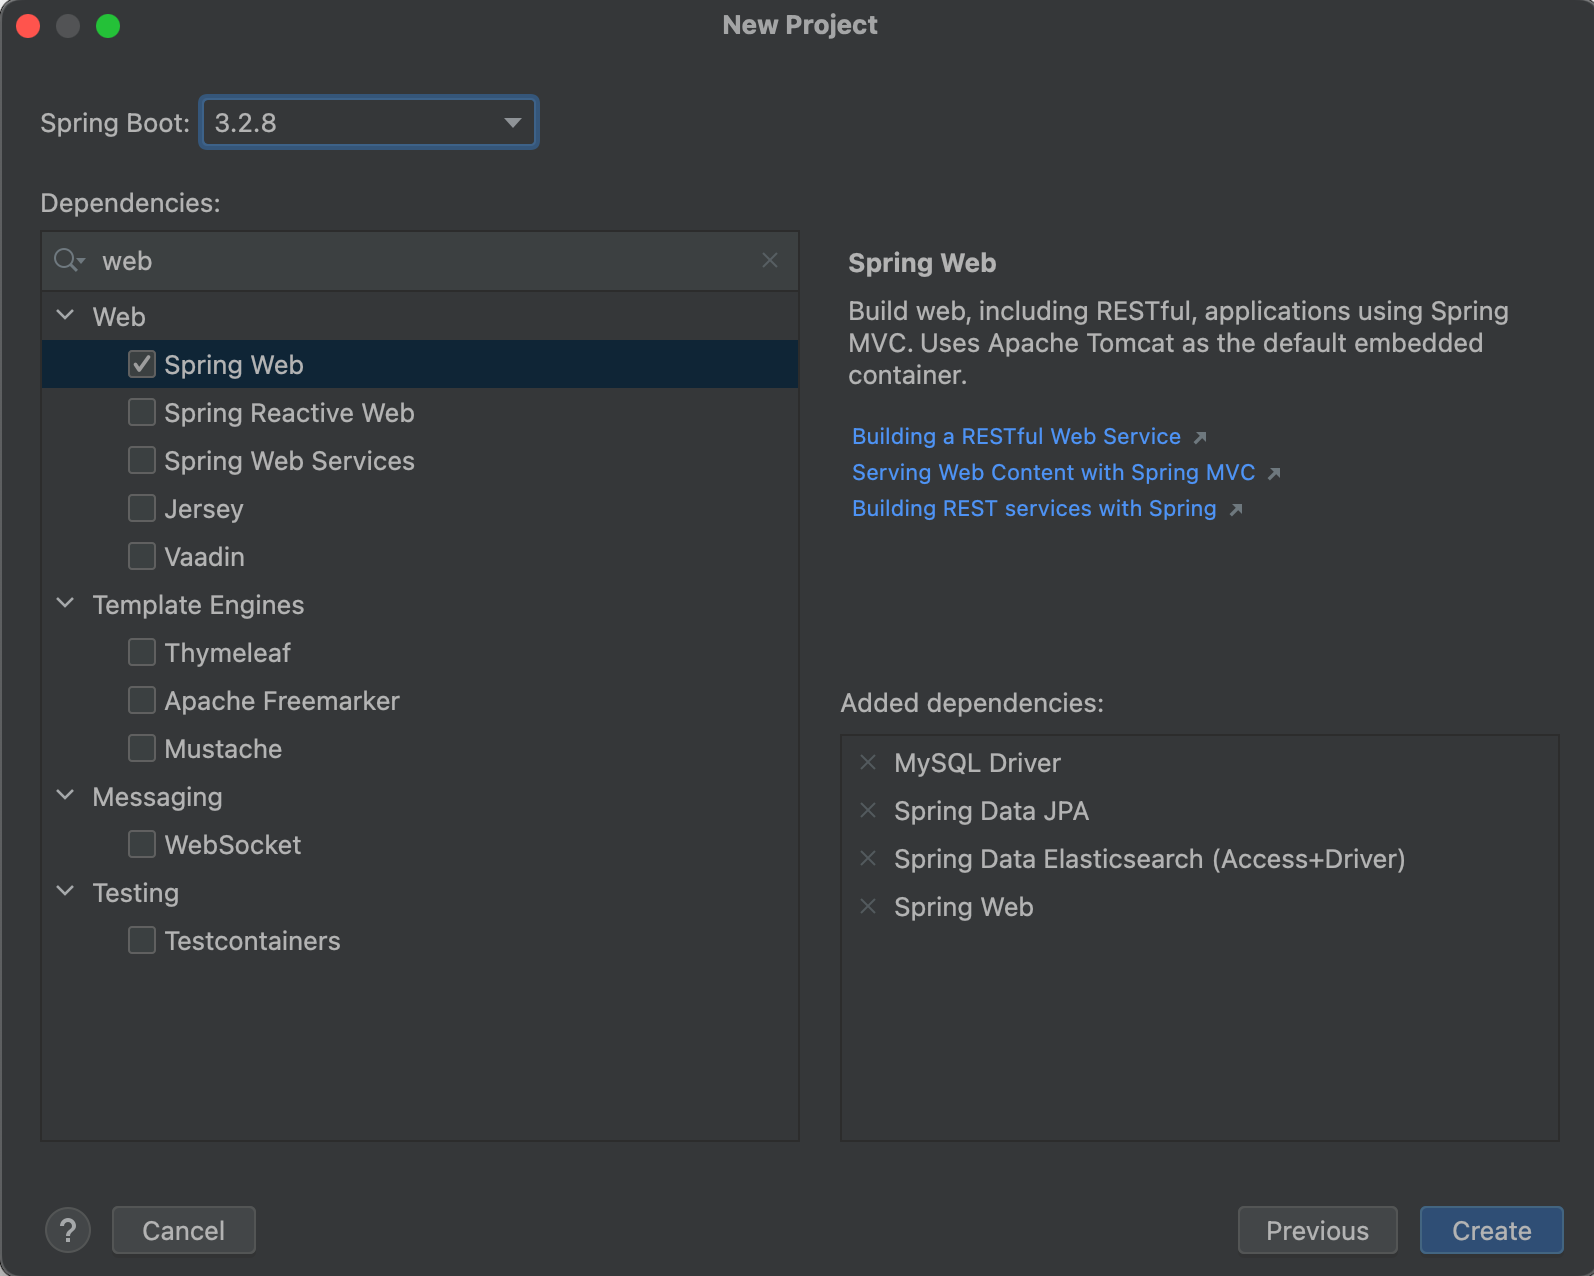Tick the Jersey checkbox
Screen dimensions: 1594x1276
[142, 509]
